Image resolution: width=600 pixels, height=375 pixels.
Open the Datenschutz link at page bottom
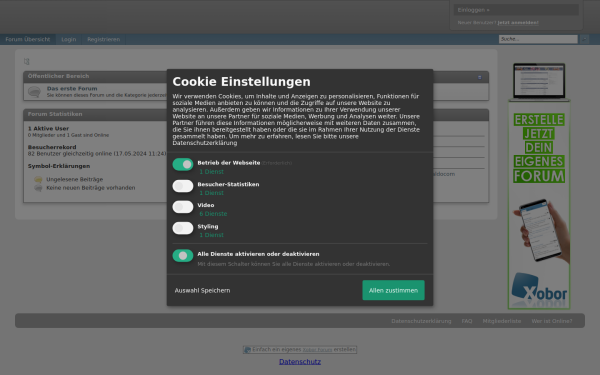click(x=300, y=362)
